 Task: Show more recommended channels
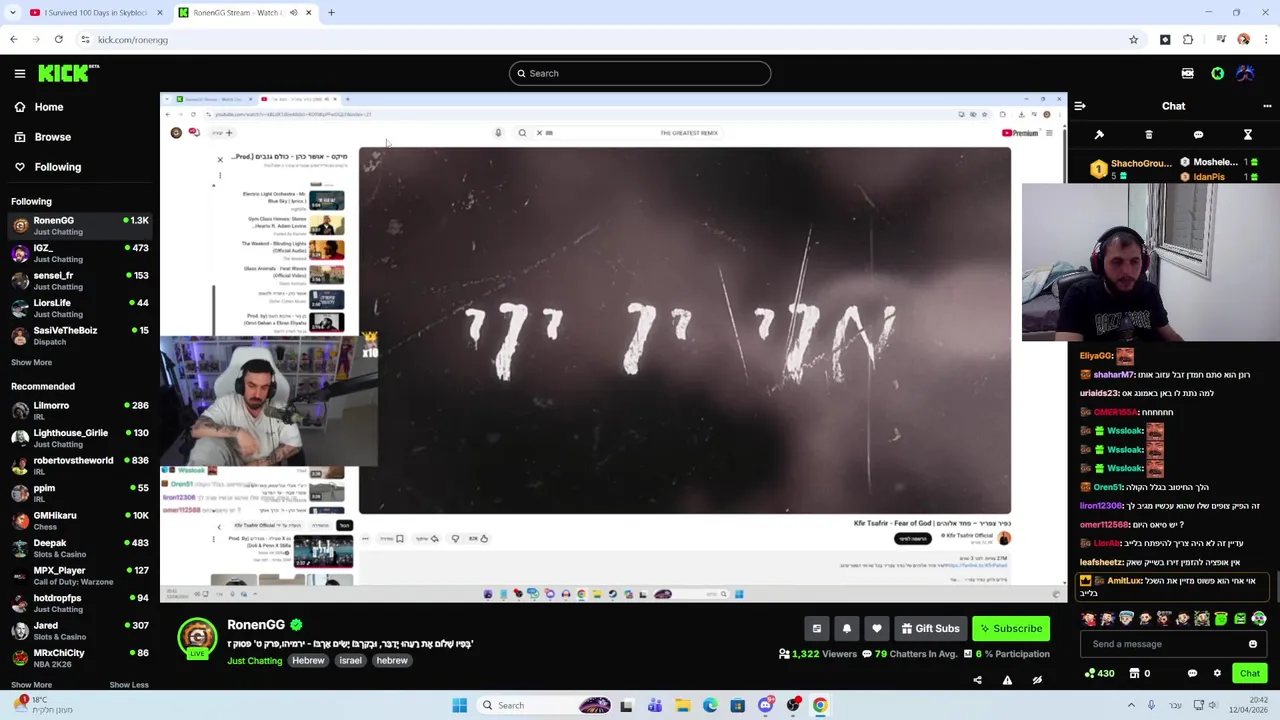[31, 685]
